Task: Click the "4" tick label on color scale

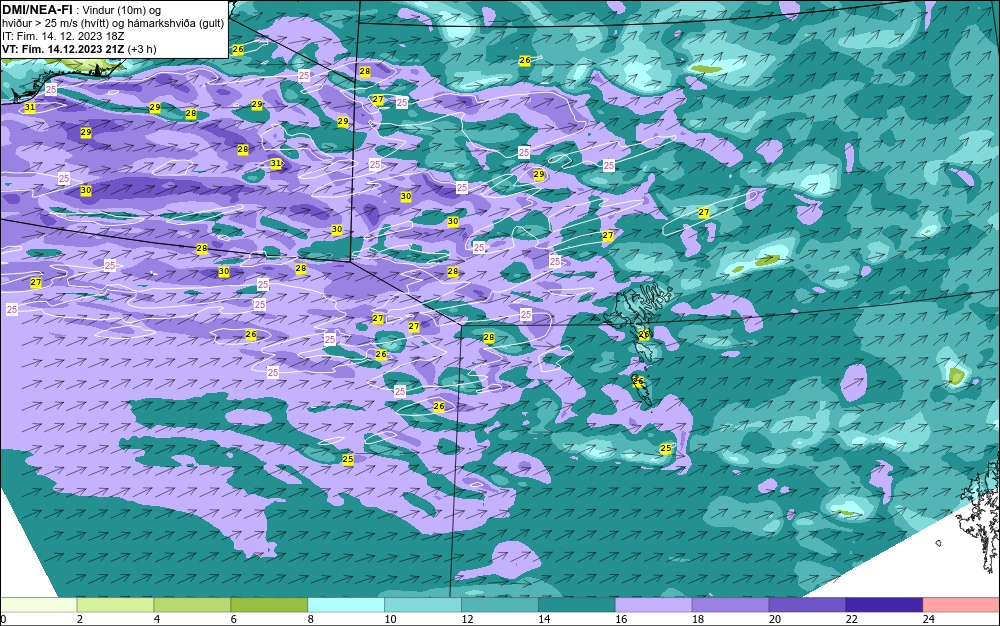Action: [157, 619]
